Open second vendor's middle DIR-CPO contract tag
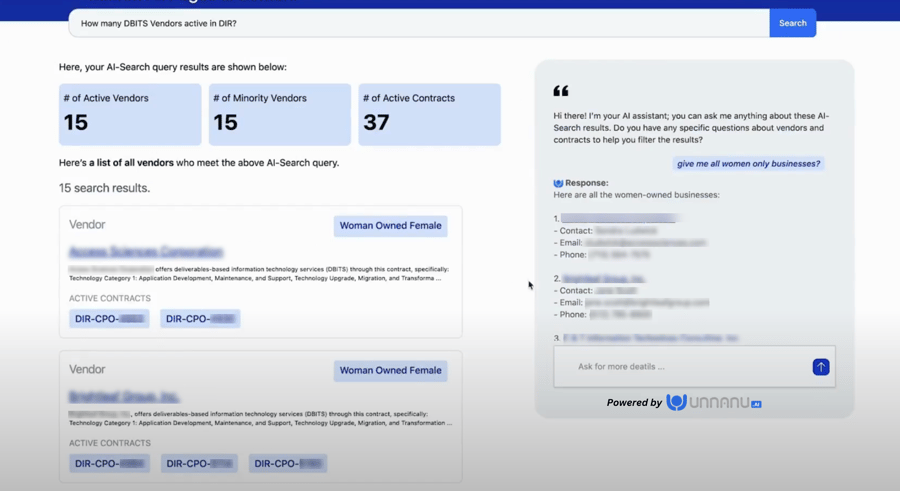 [x=199, y=463]
